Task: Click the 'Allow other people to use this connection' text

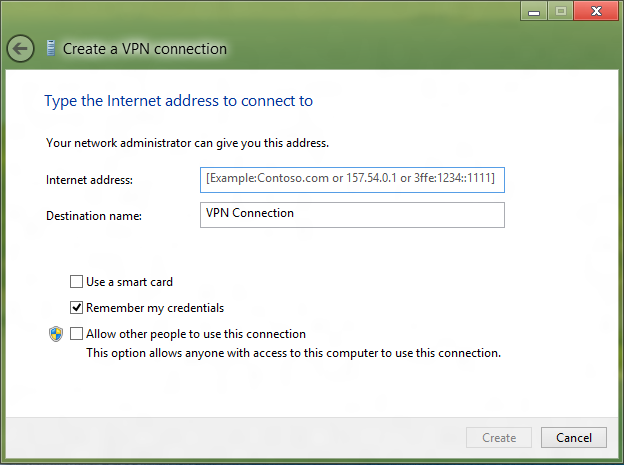Action: [196, 334]
